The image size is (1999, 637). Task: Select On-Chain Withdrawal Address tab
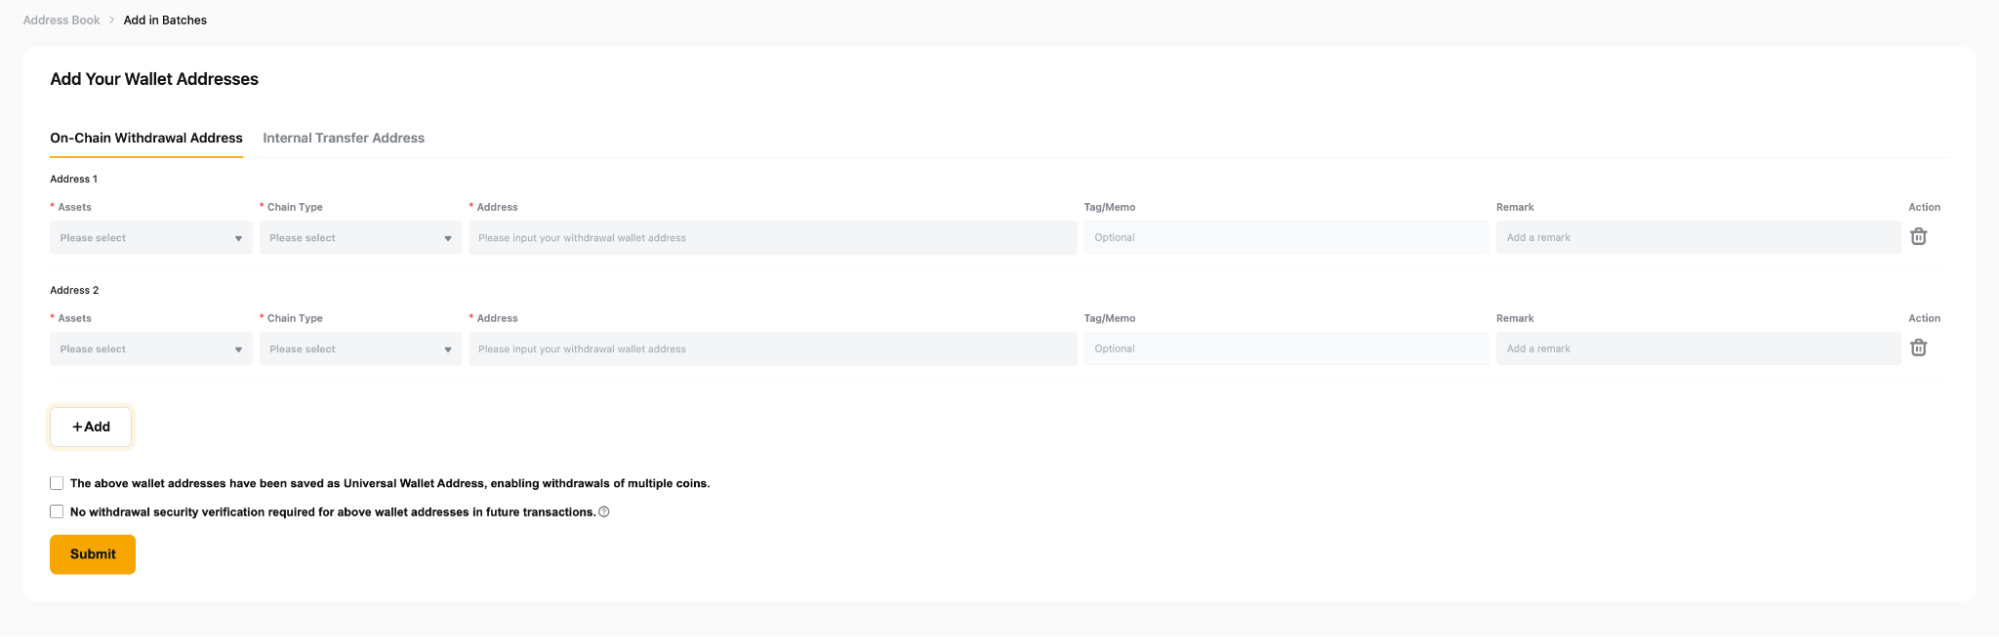point(146,138)
